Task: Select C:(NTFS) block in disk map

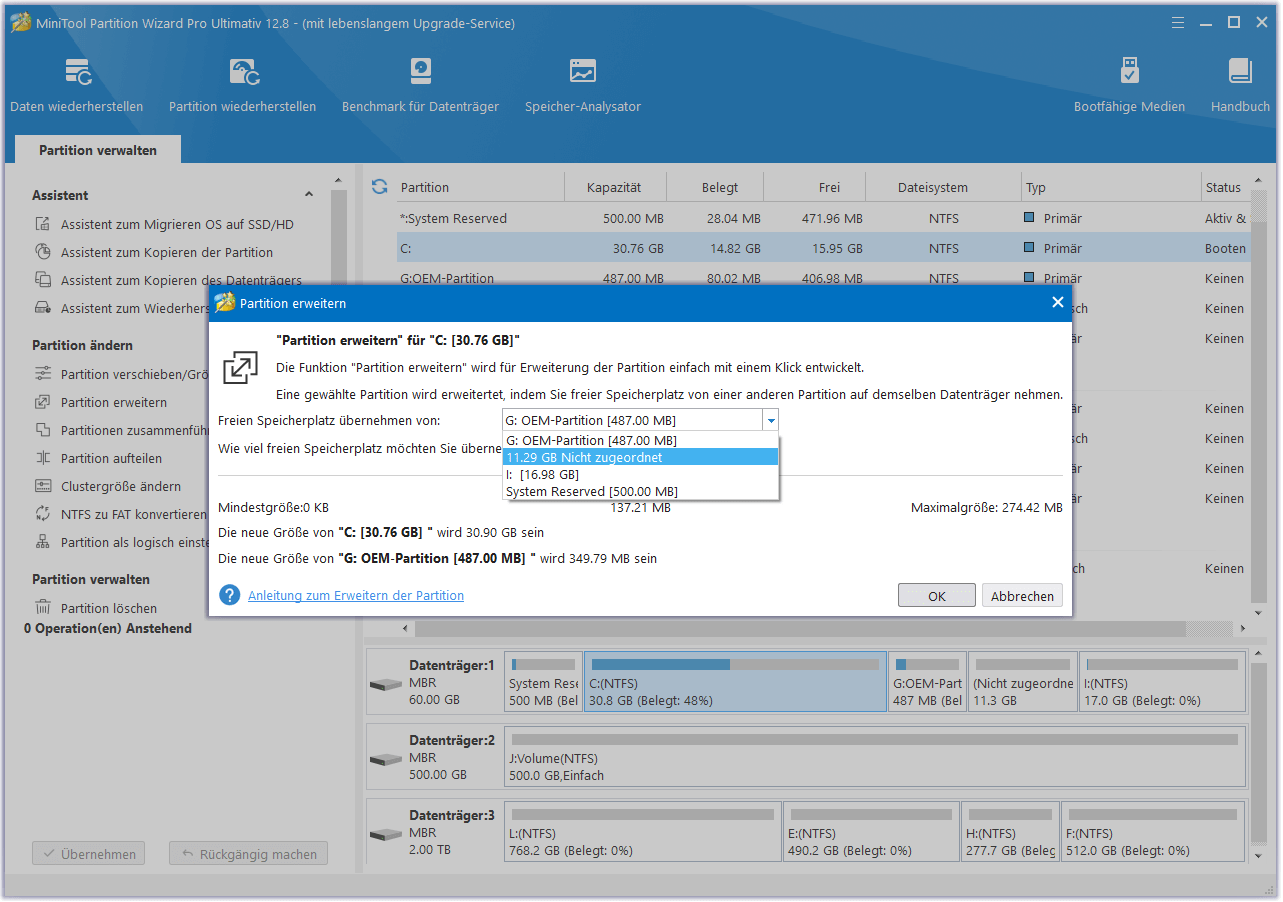Action: [x=735, y=682]
